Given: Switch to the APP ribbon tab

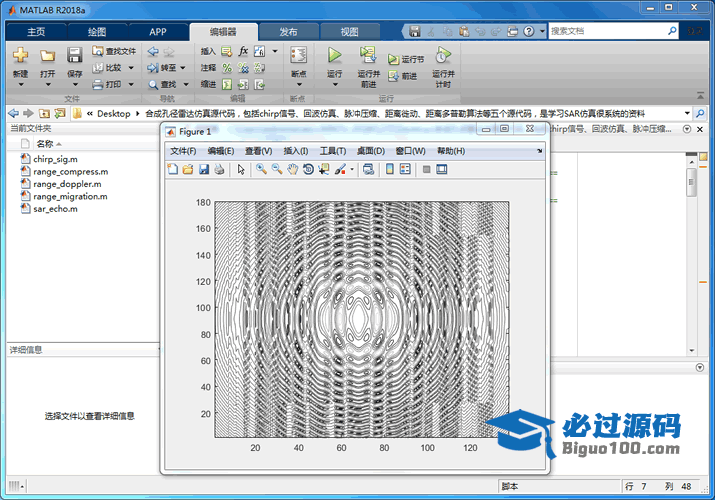Looking at the screenshot, I should pos(158,32).
